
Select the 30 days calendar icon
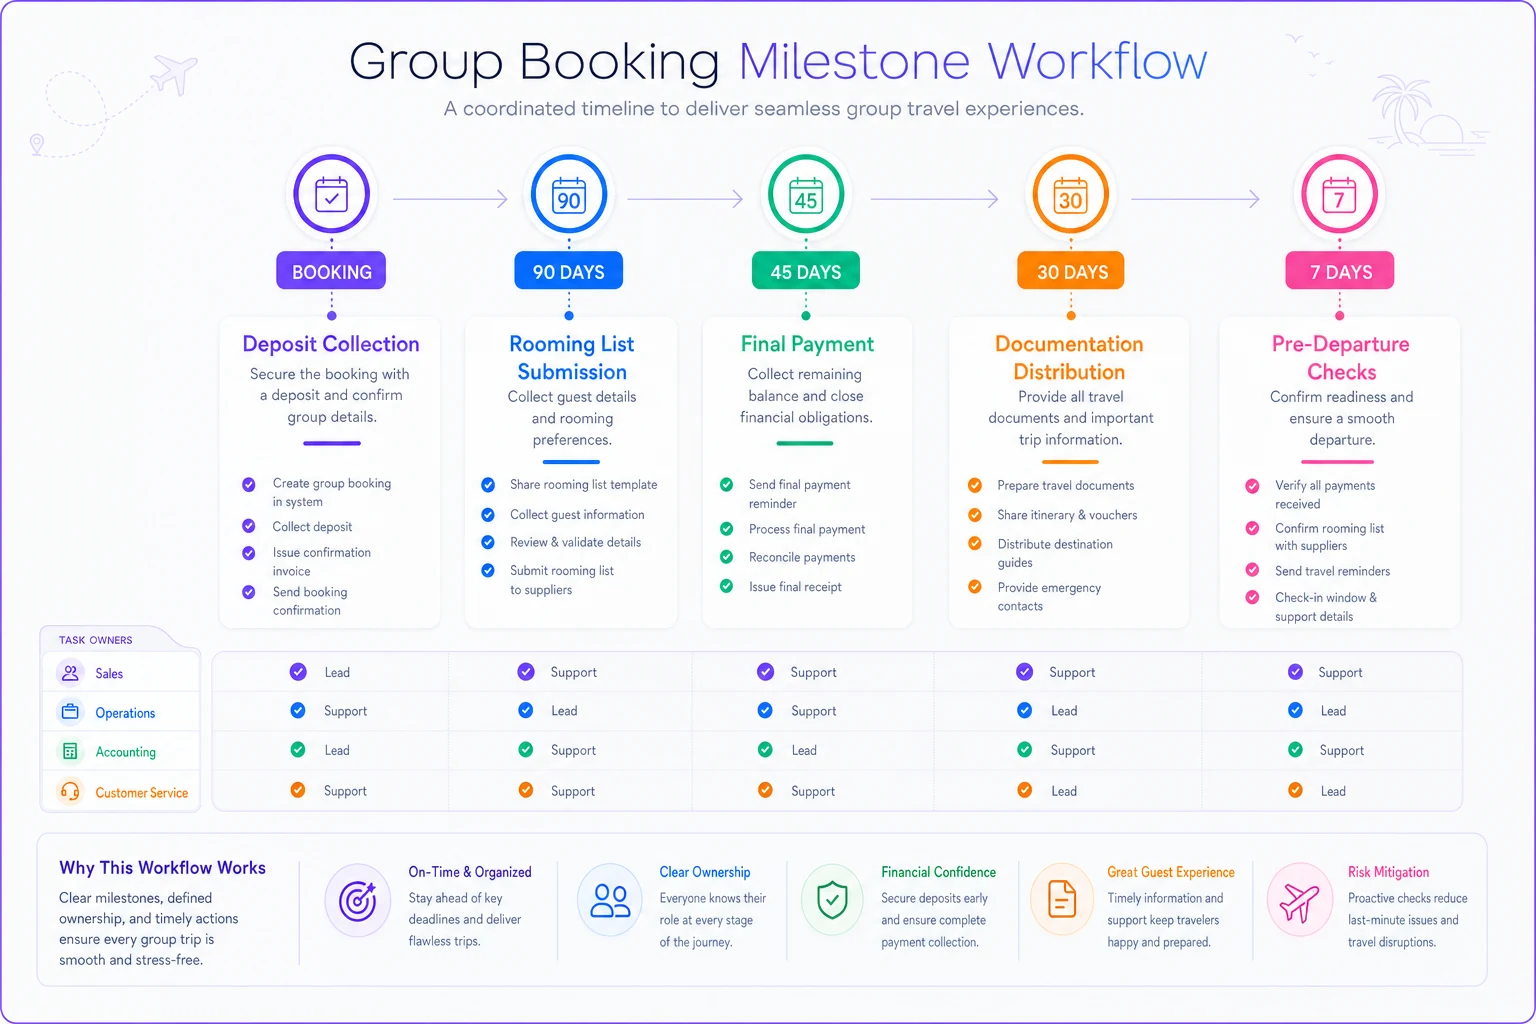[x=1070, y=194]
